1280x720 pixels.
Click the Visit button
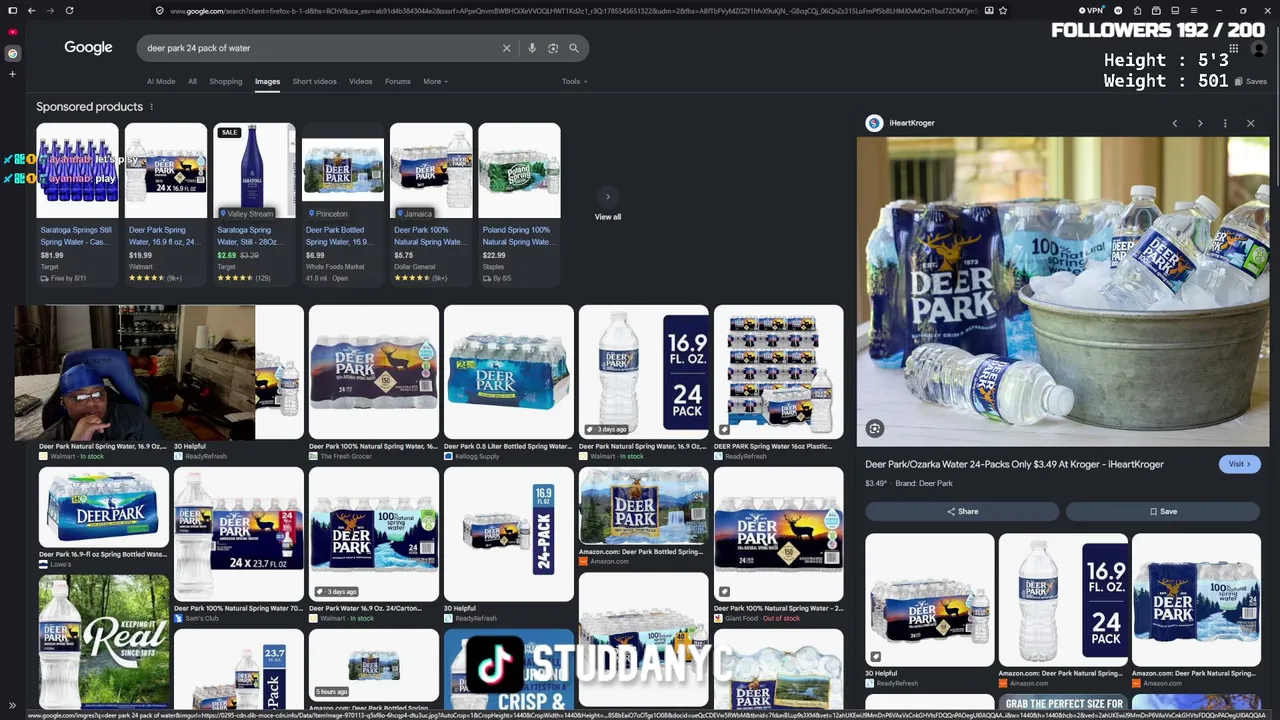tap(1239, 464)
